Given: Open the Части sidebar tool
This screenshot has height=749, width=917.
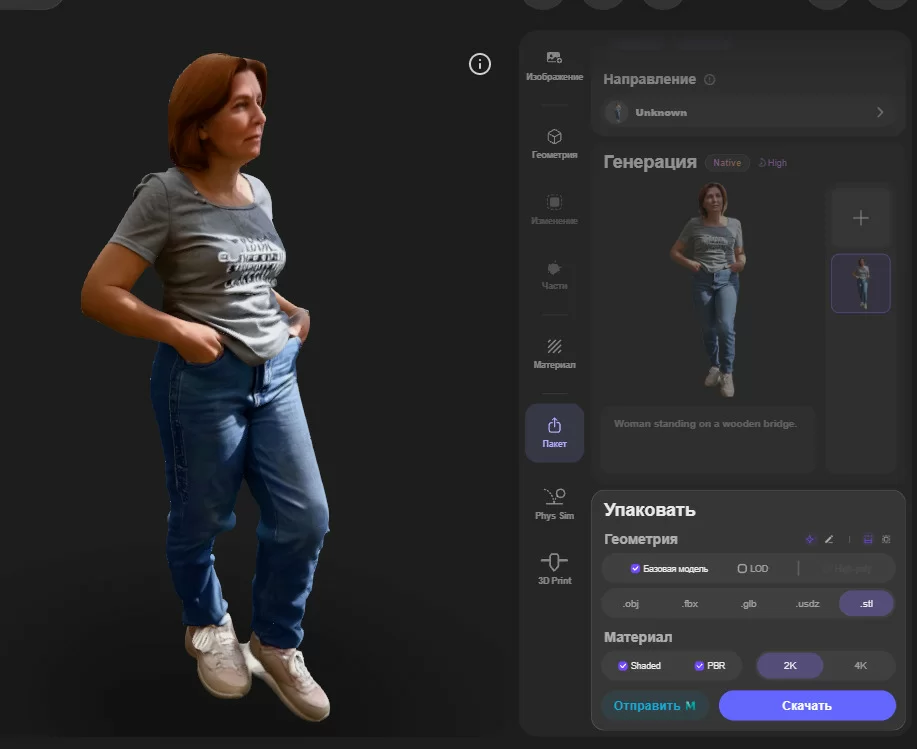Looking at the screenshot, I should [554, 275].
